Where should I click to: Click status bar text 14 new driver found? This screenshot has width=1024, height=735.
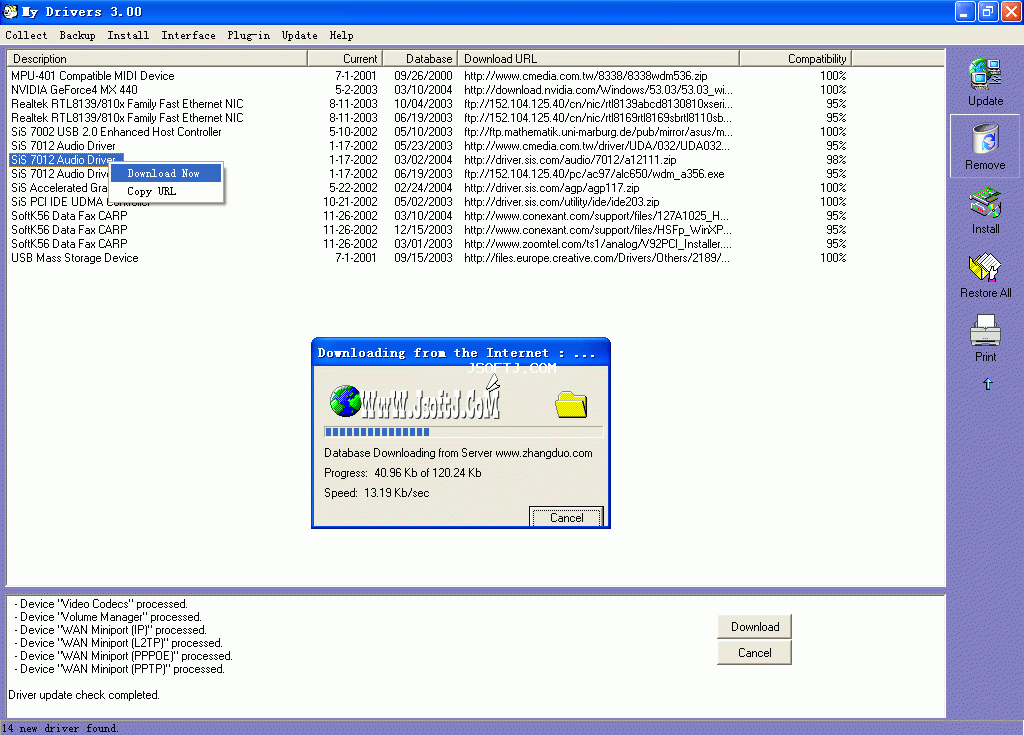tap(59, 728)
